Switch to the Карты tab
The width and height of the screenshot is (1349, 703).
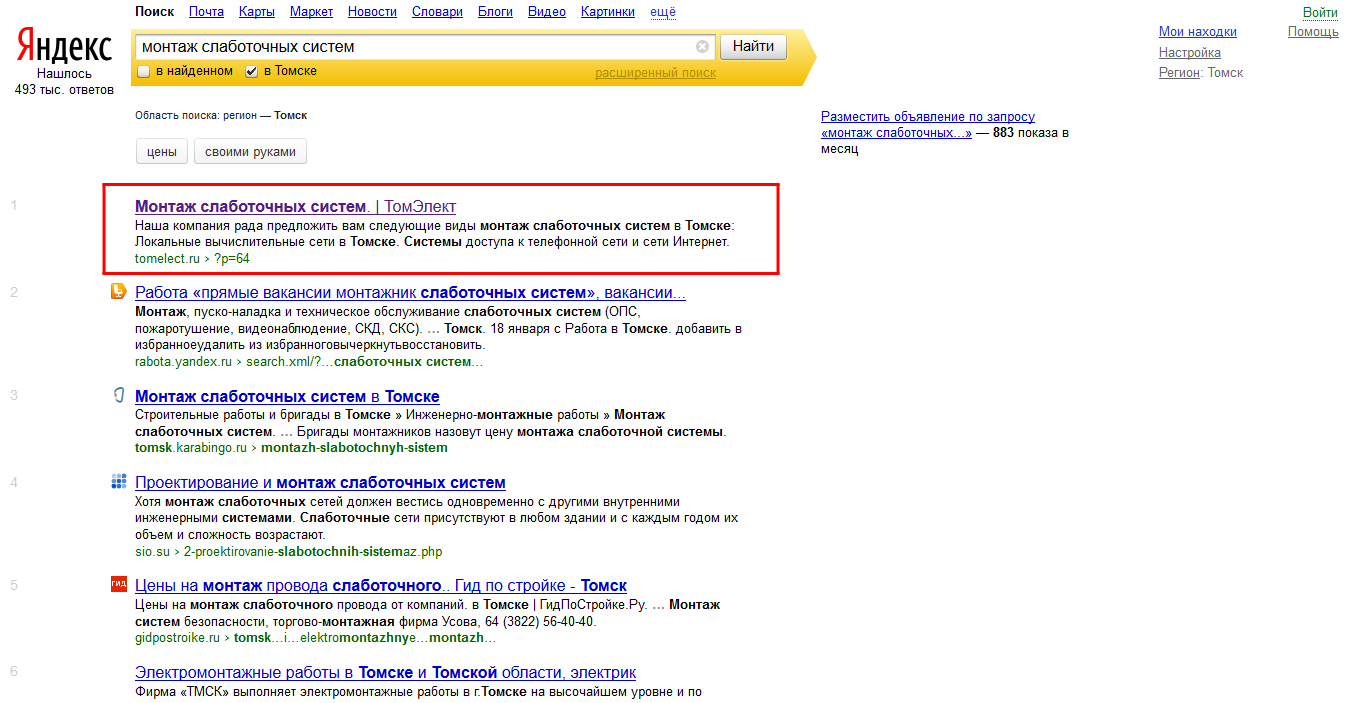coord(257,12)
